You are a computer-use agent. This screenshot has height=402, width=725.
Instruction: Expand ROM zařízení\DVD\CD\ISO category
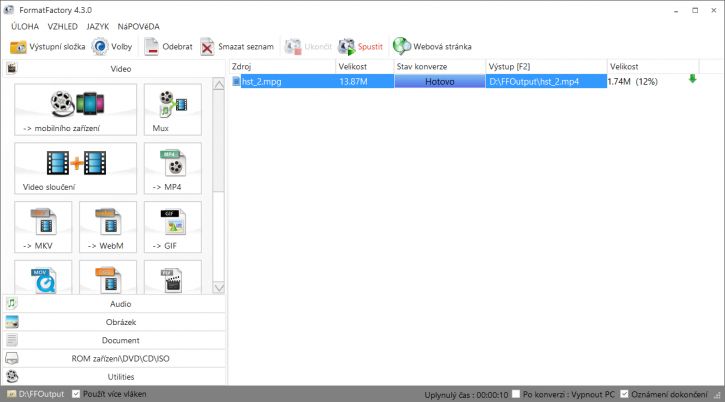pos(115,359)
